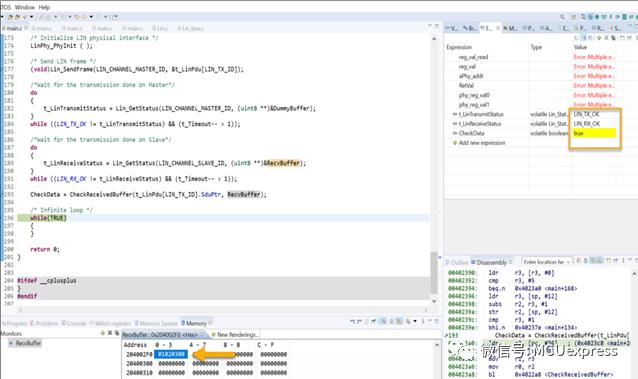Screen dimensions: 638x379
Task: Click the highlighted RecvBuffer on line 189
Action: pyautogui.click(x=283, y=163)
